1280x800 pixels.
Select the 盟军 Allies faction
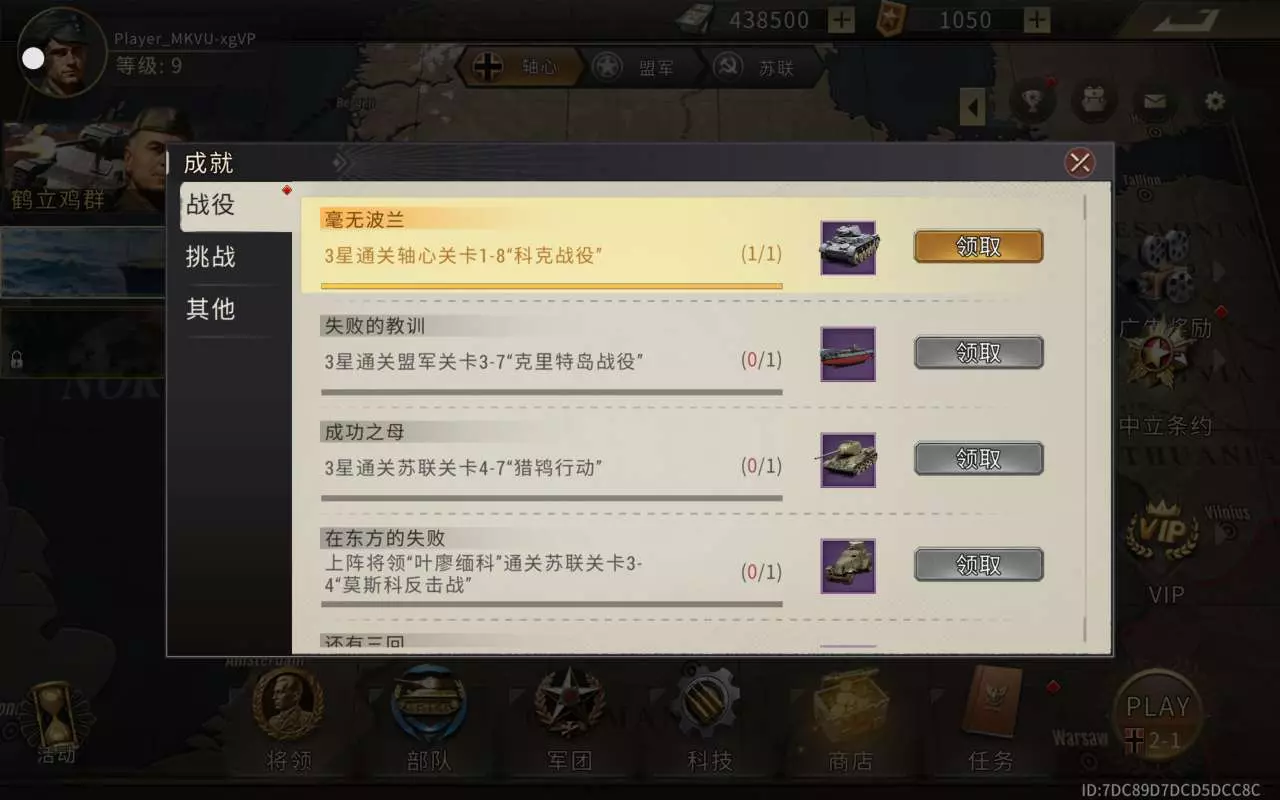(x=640, y=68)
